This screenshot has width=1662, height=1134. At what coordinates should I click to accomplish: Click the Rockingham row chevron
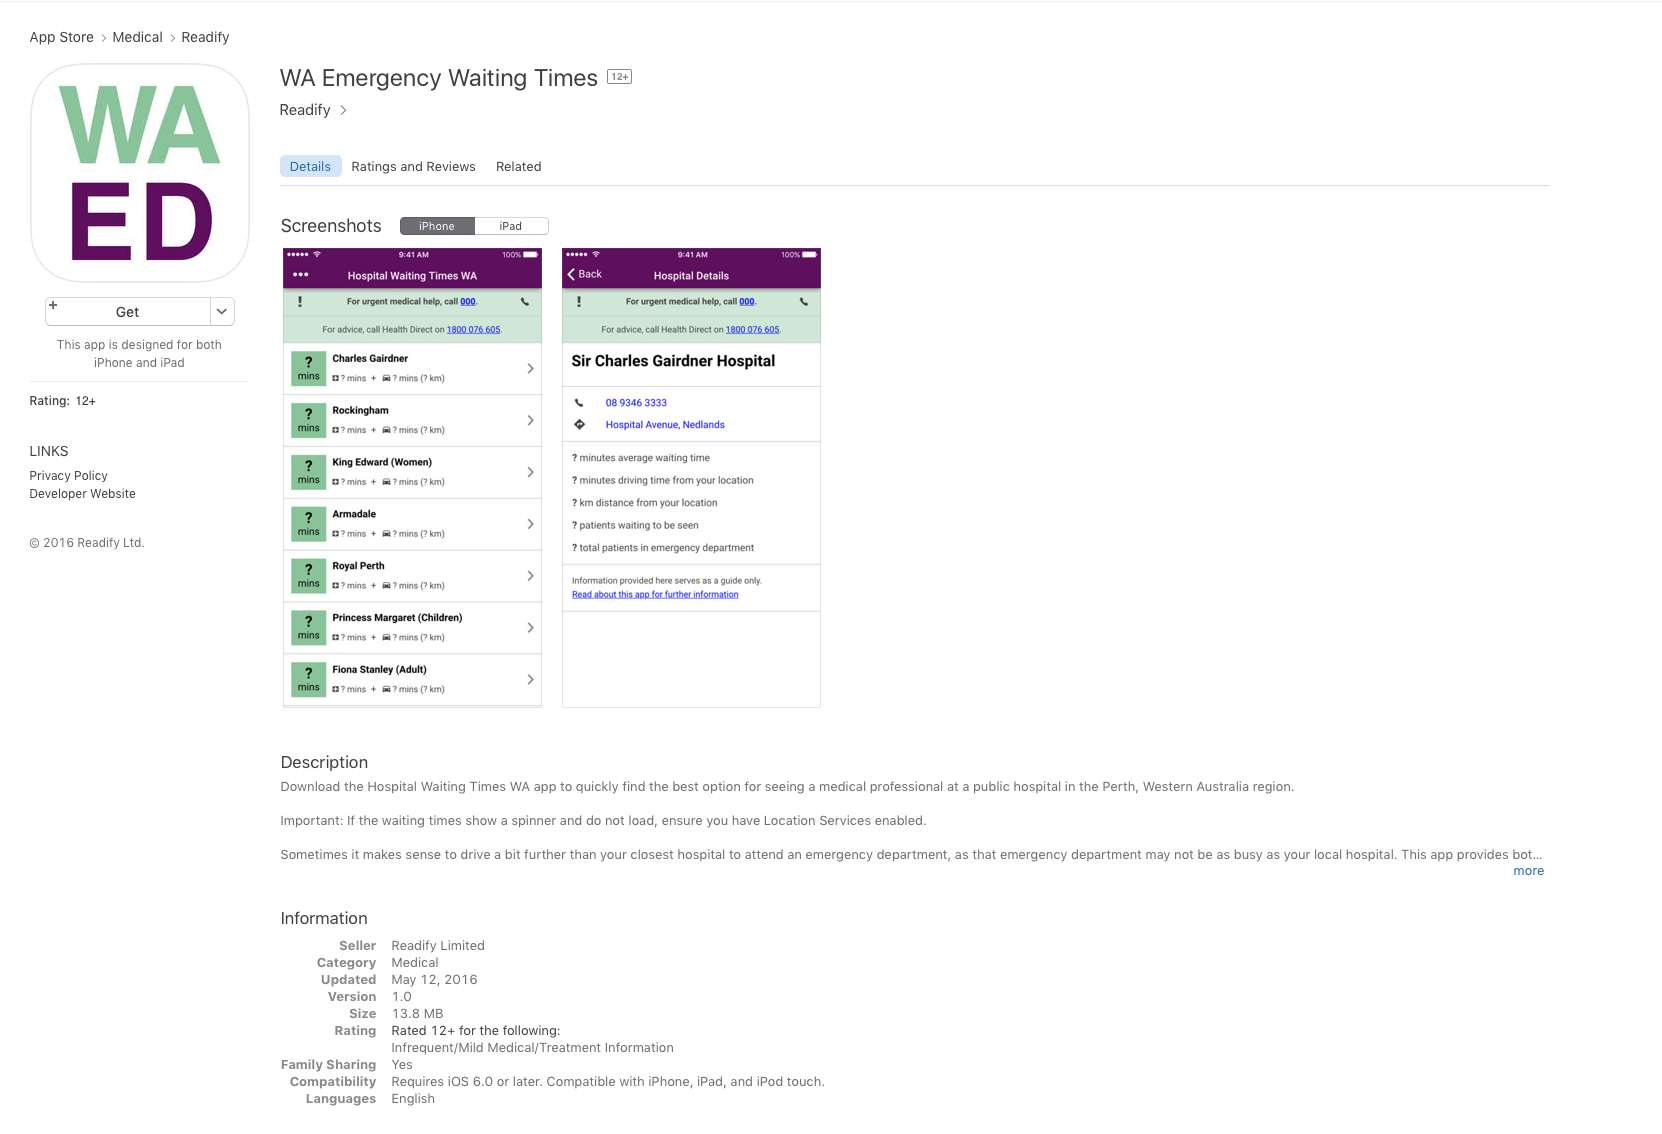click(530, 420)
